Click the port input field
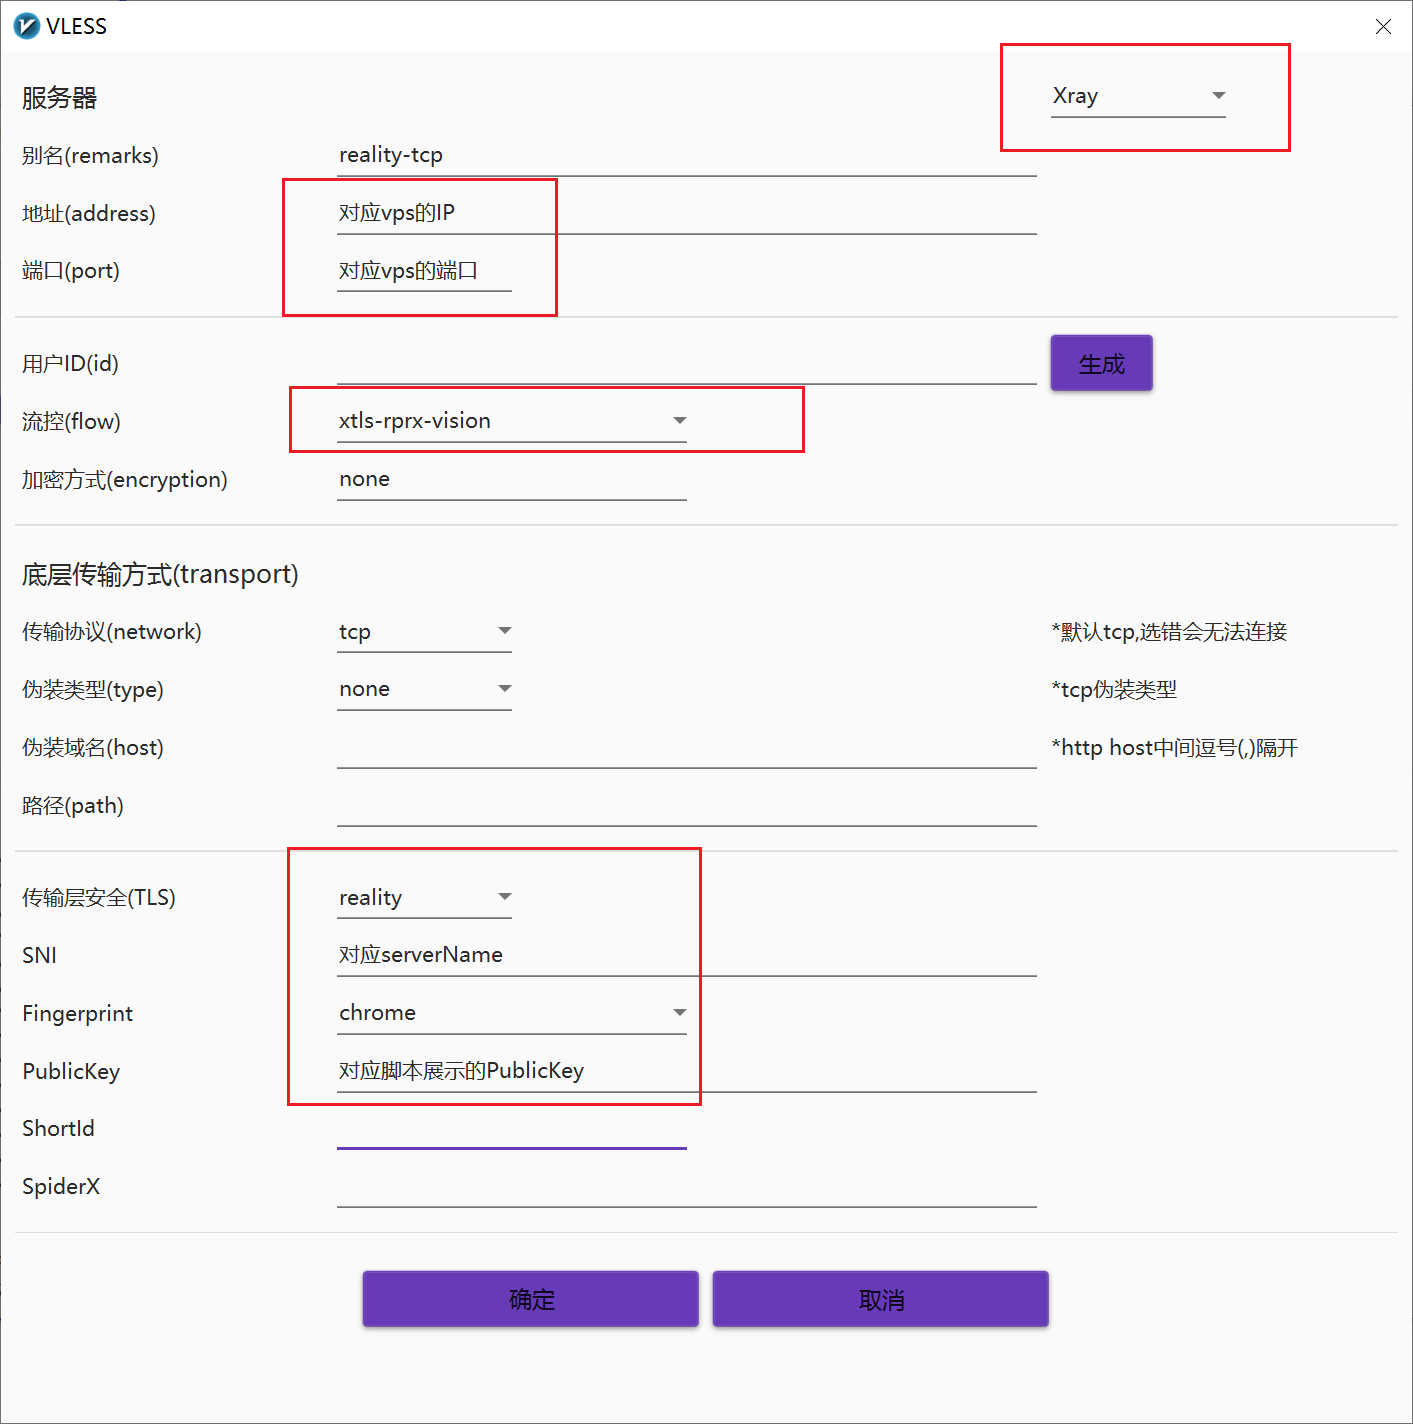Screen dimensions: 1413x1424 click(x=424, y=271)
